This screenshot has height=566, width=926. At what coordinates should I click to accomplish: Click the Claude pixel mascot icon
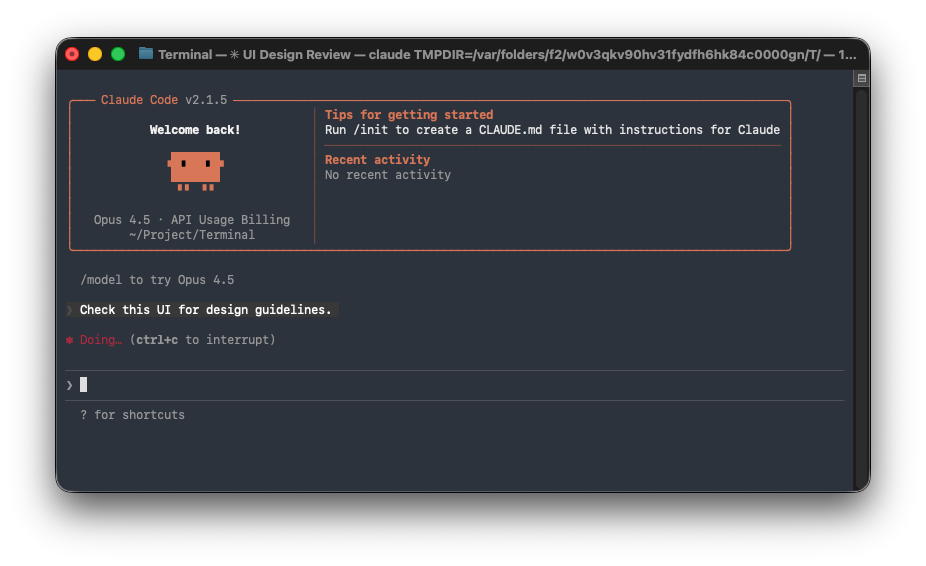pyautogui.click(x=195, y=171)
